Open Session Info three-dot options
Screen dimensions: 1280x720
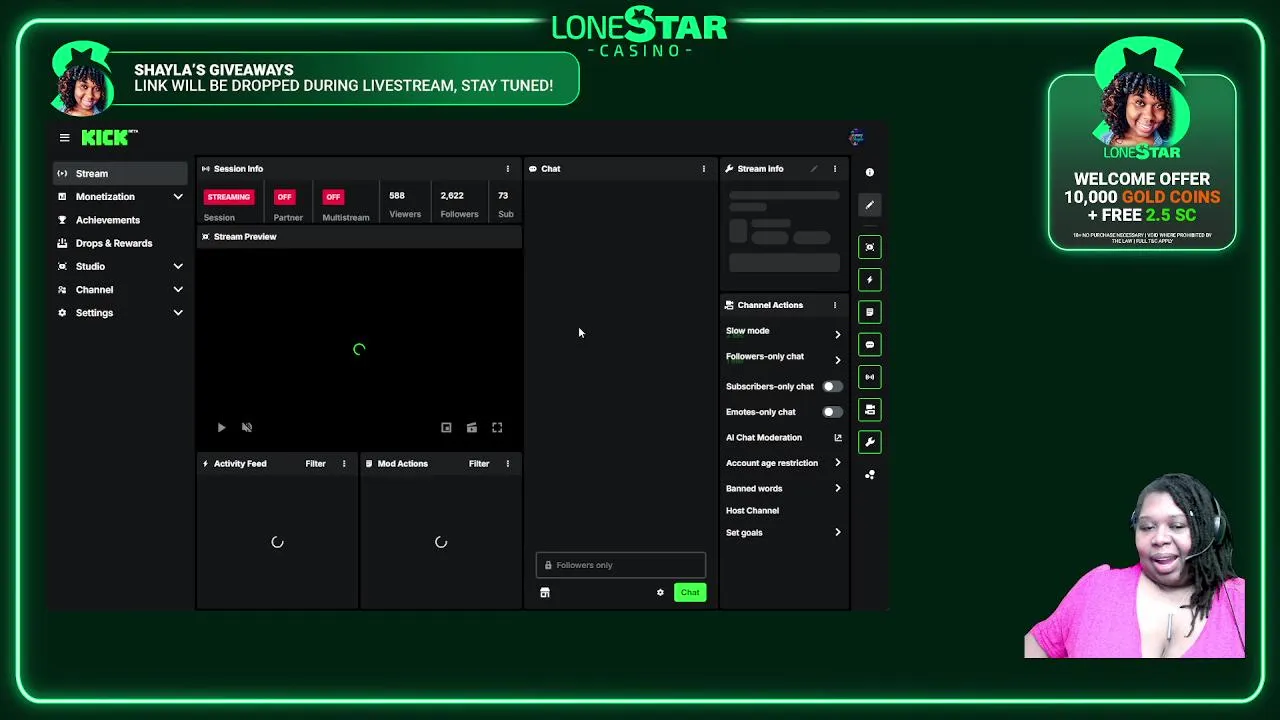pos(507,169)
